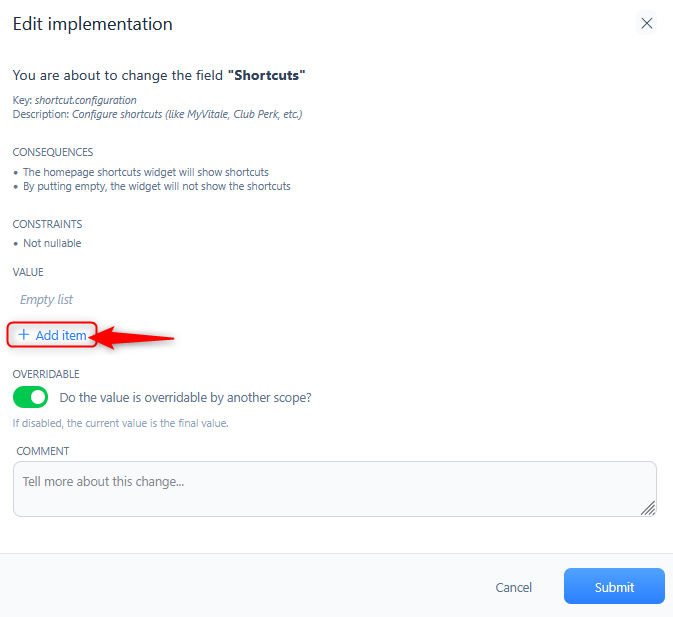Disable the overridable toggle switch
Image resolution: width=673 pixels, height=617 pixels.
point(30,397)
